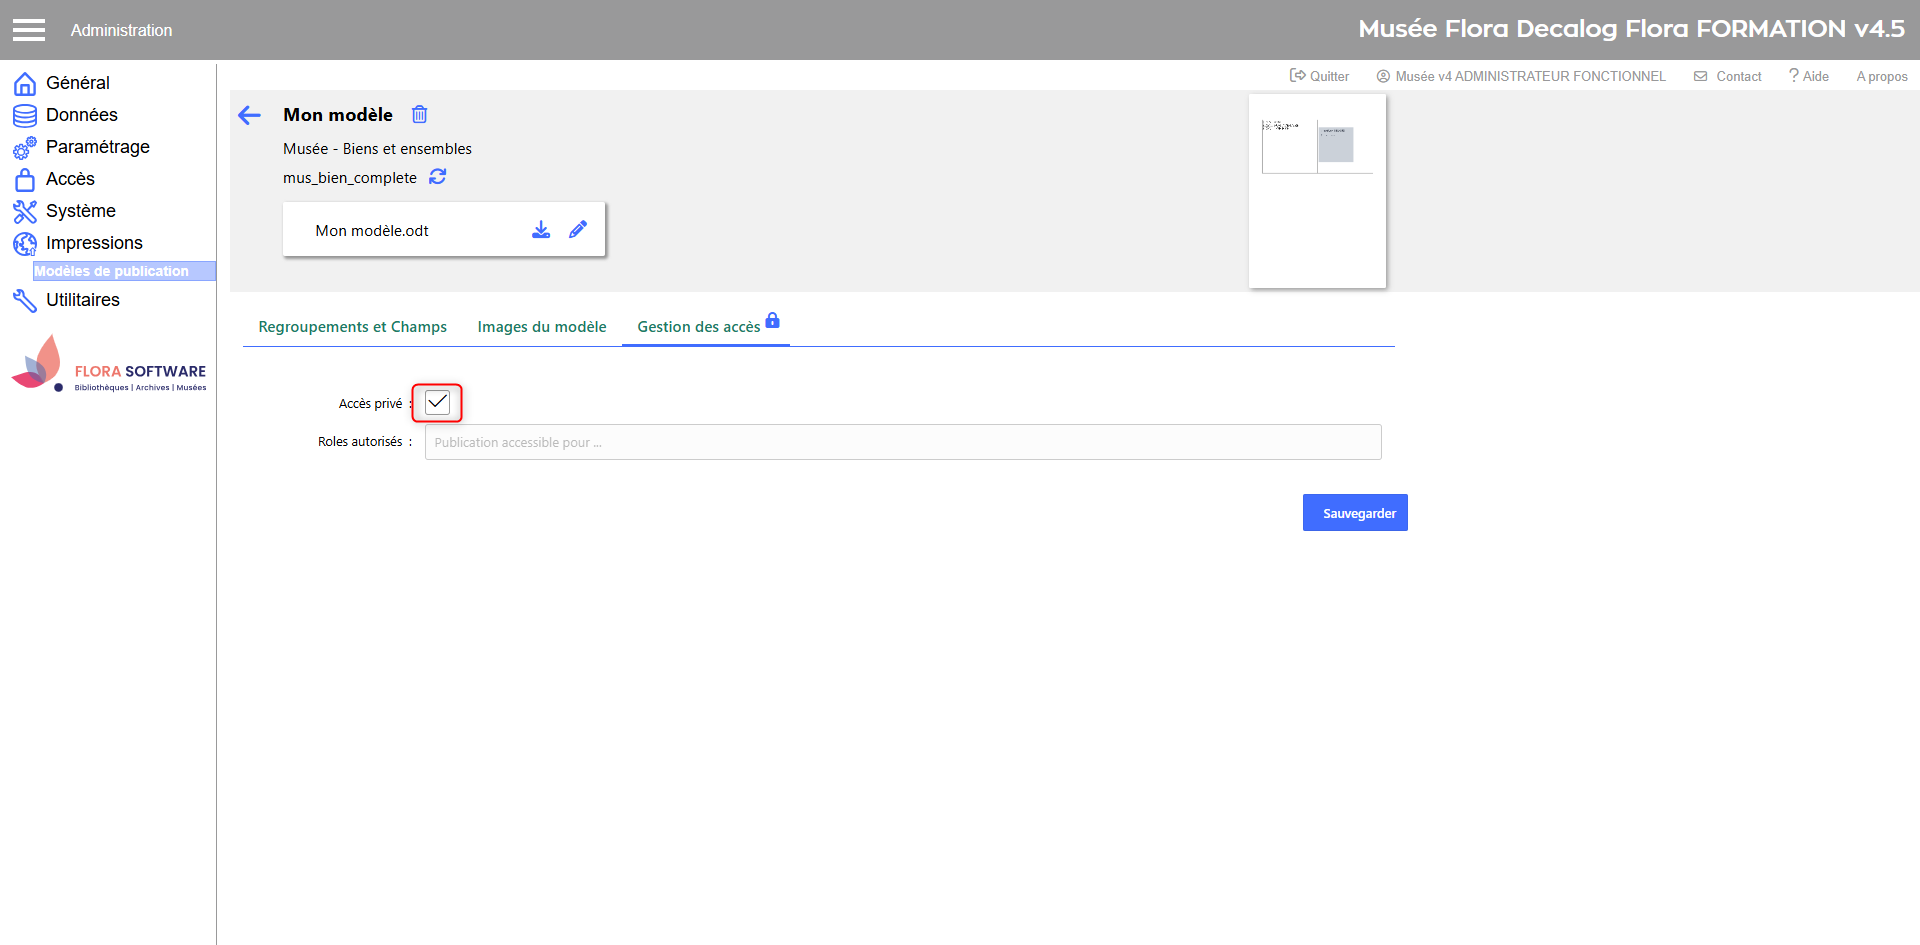Open the Contact link
Image resolution: width=1920 pixels, height=945 pixels.
[1728, 76]
